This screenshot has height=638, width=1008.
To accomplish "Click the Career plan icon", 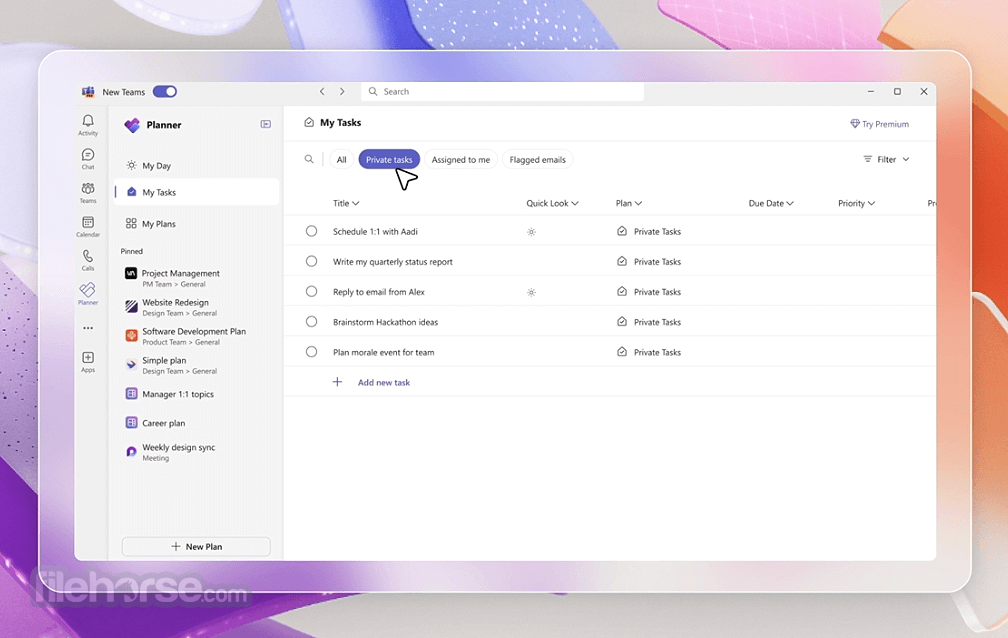I will click(x=131, y=423).
